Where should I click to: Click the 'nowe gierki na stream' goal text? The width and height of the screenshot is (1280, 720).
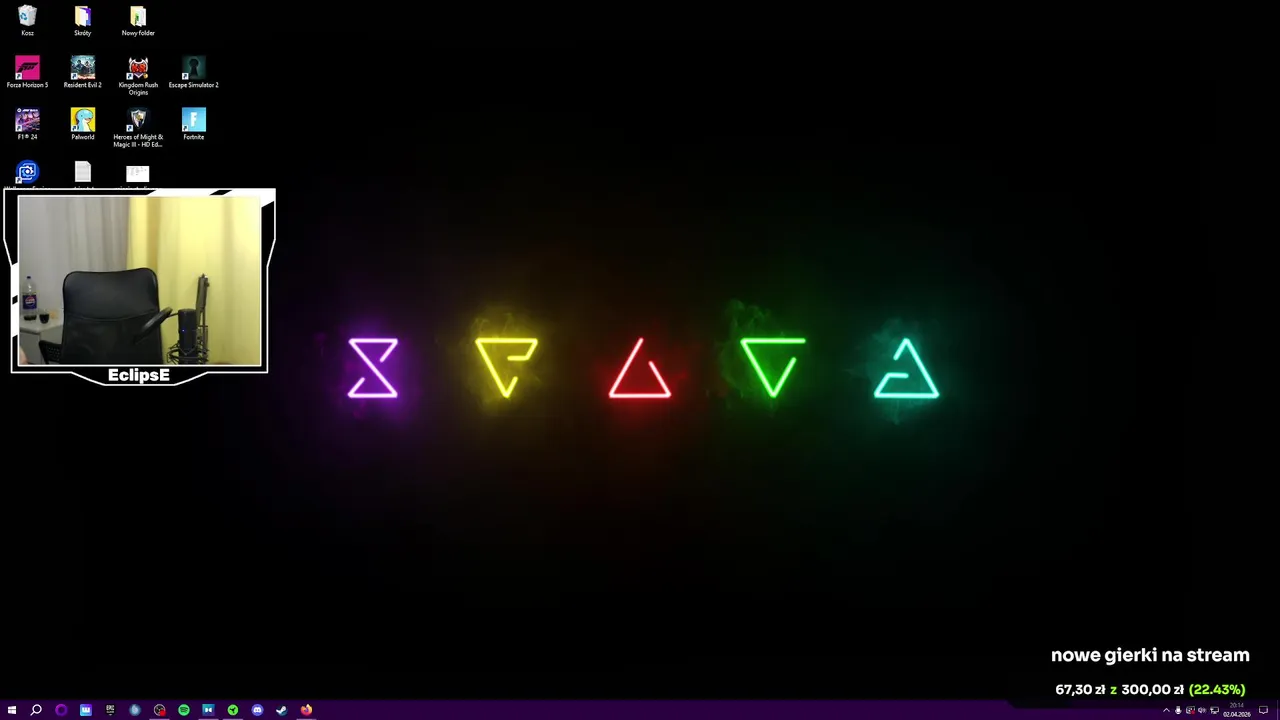(x=1150, y=656)
